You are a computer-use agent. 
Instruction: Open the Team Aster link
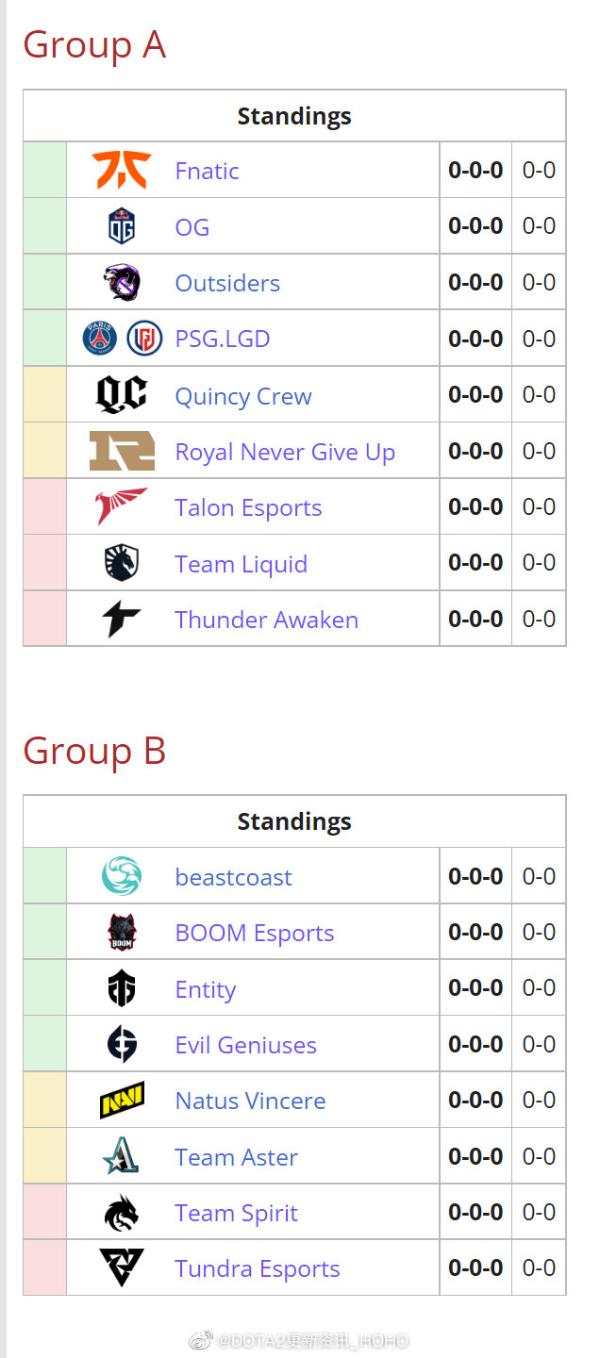click(x=236, y=1156)
